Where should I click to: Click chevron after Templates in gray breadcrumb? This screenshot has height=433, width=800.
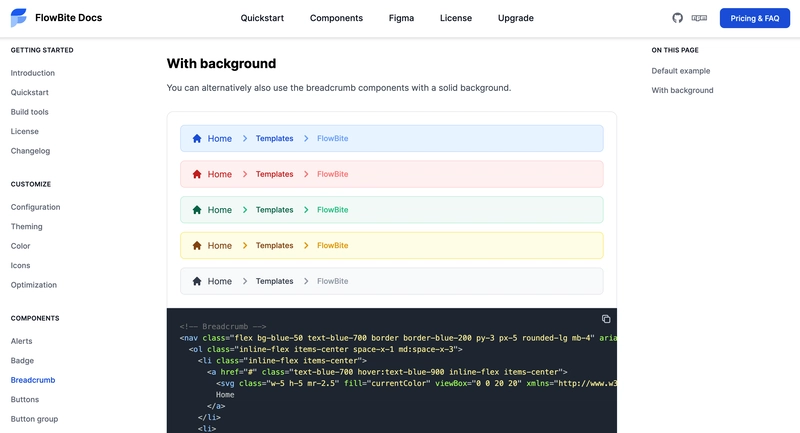tap(306, 281)
